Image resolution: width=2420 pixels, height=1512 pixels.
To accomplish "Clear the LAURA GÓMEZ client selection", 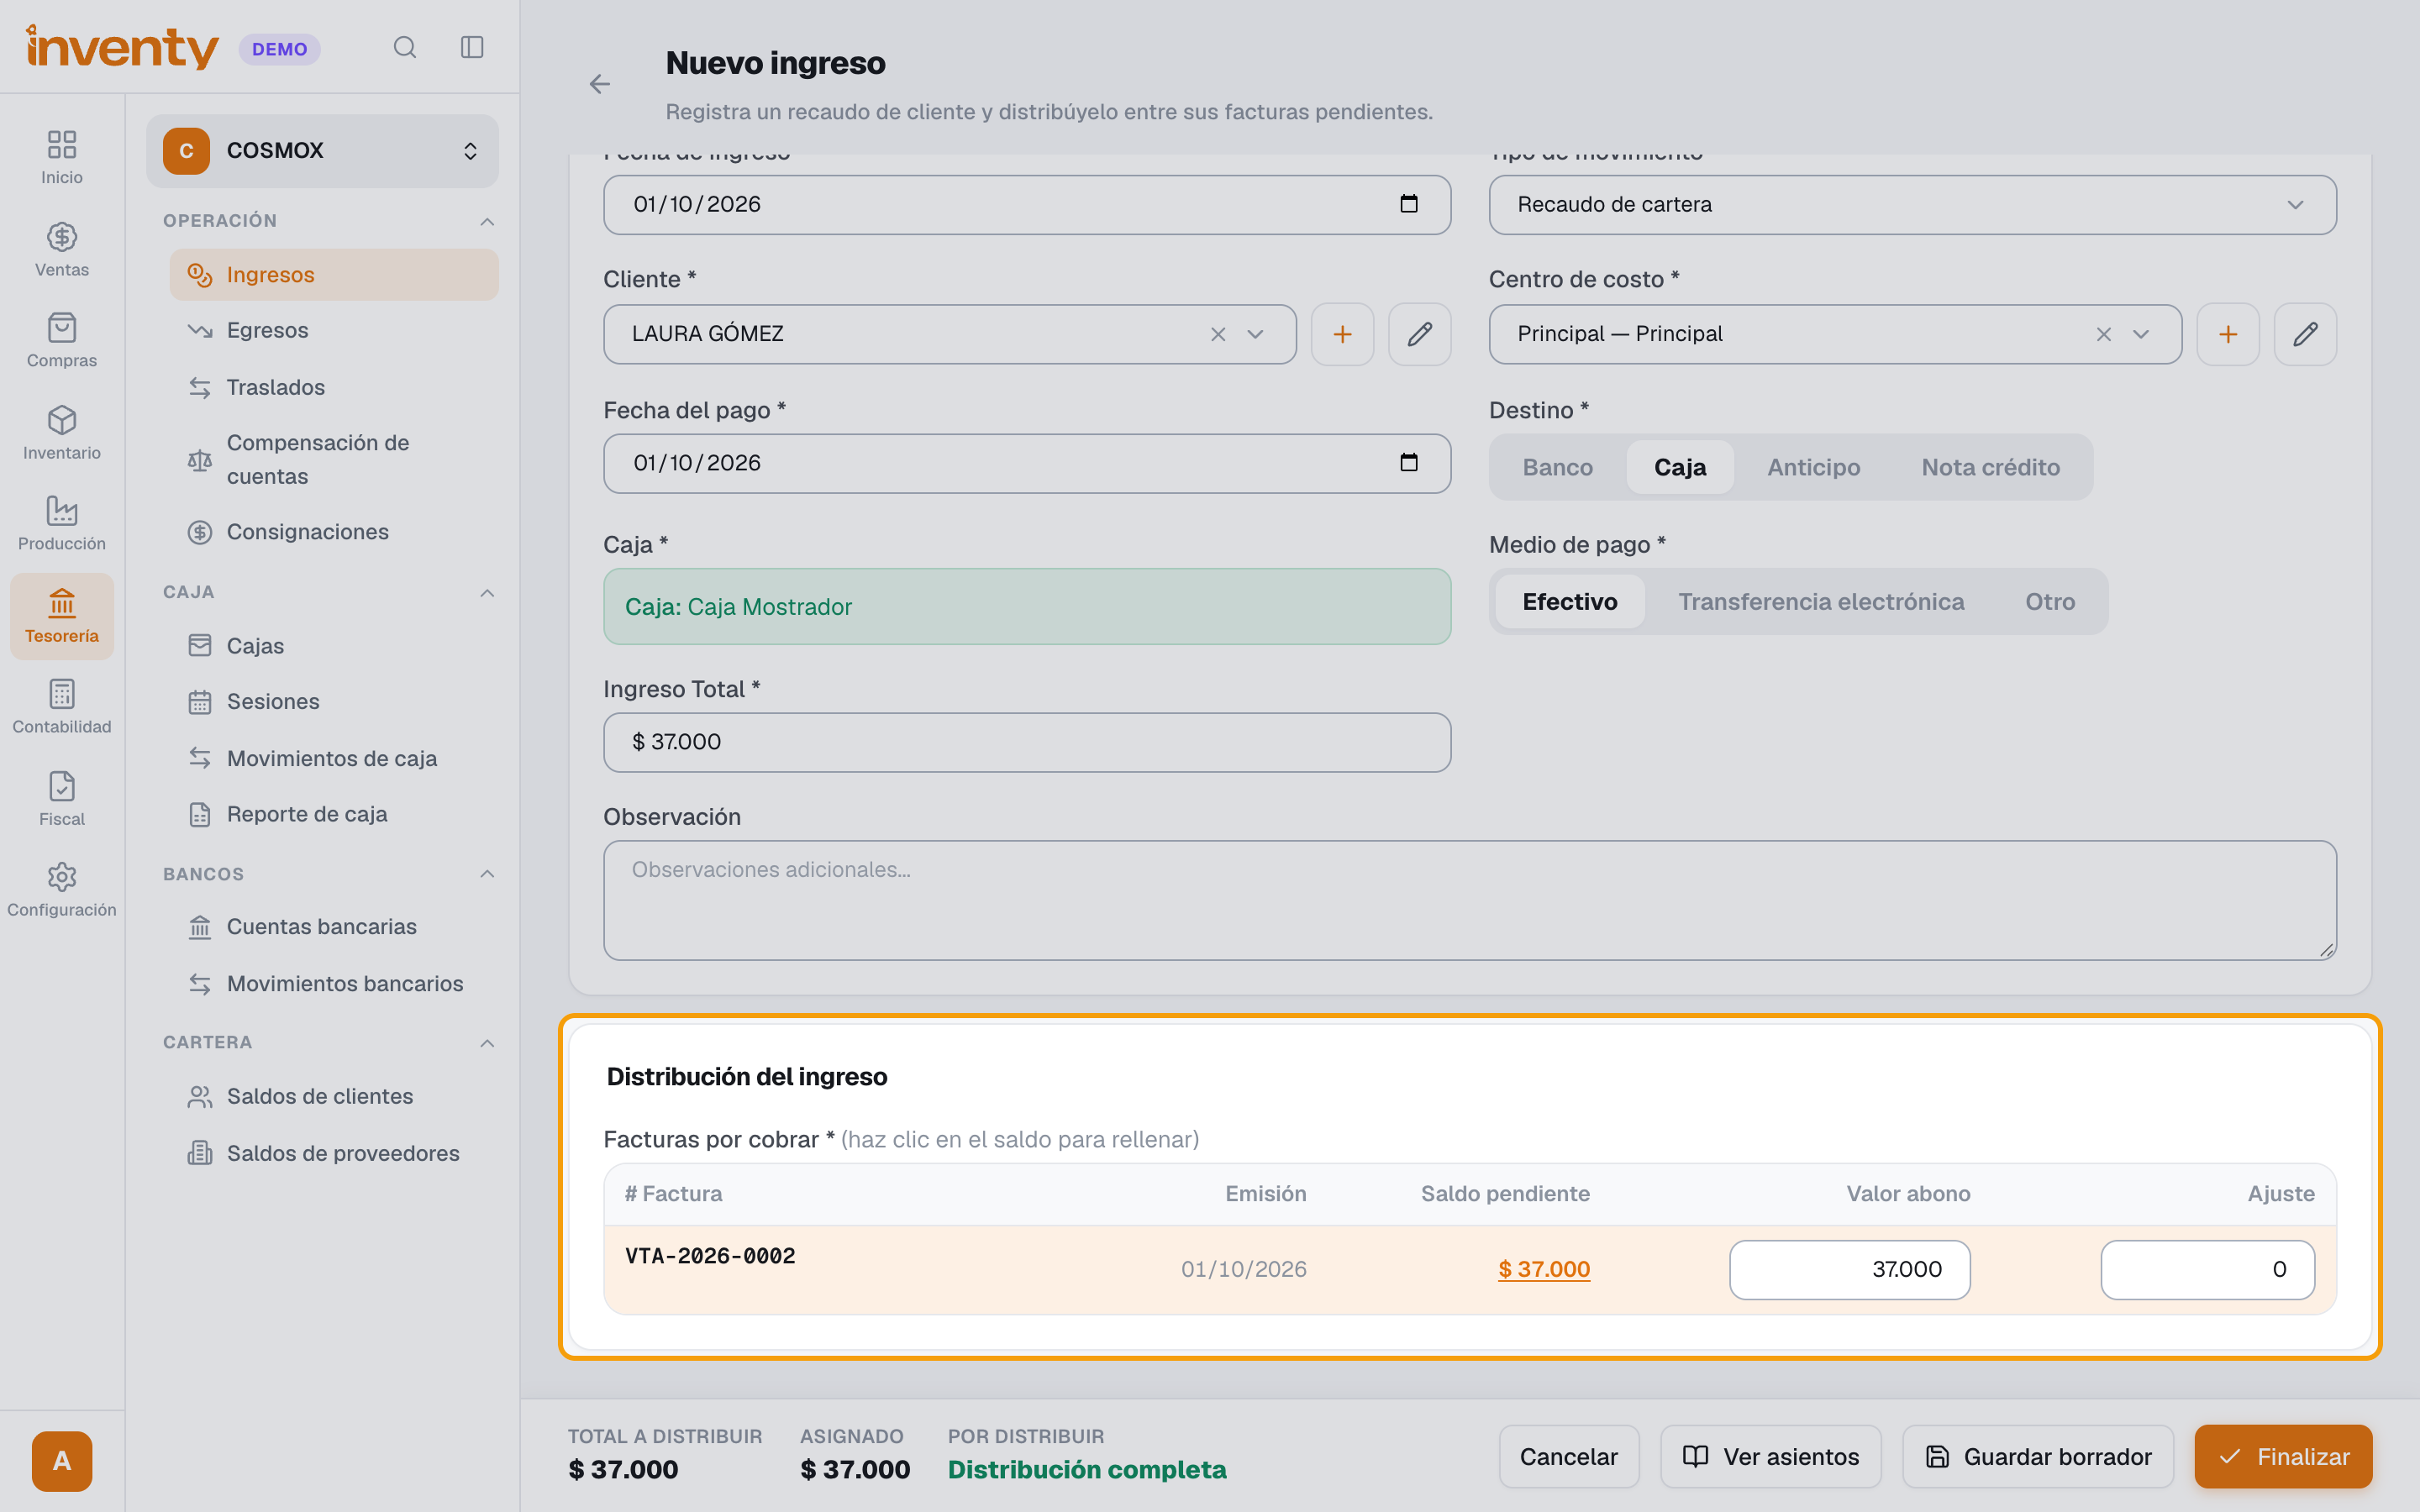I will click(1218, 334).
